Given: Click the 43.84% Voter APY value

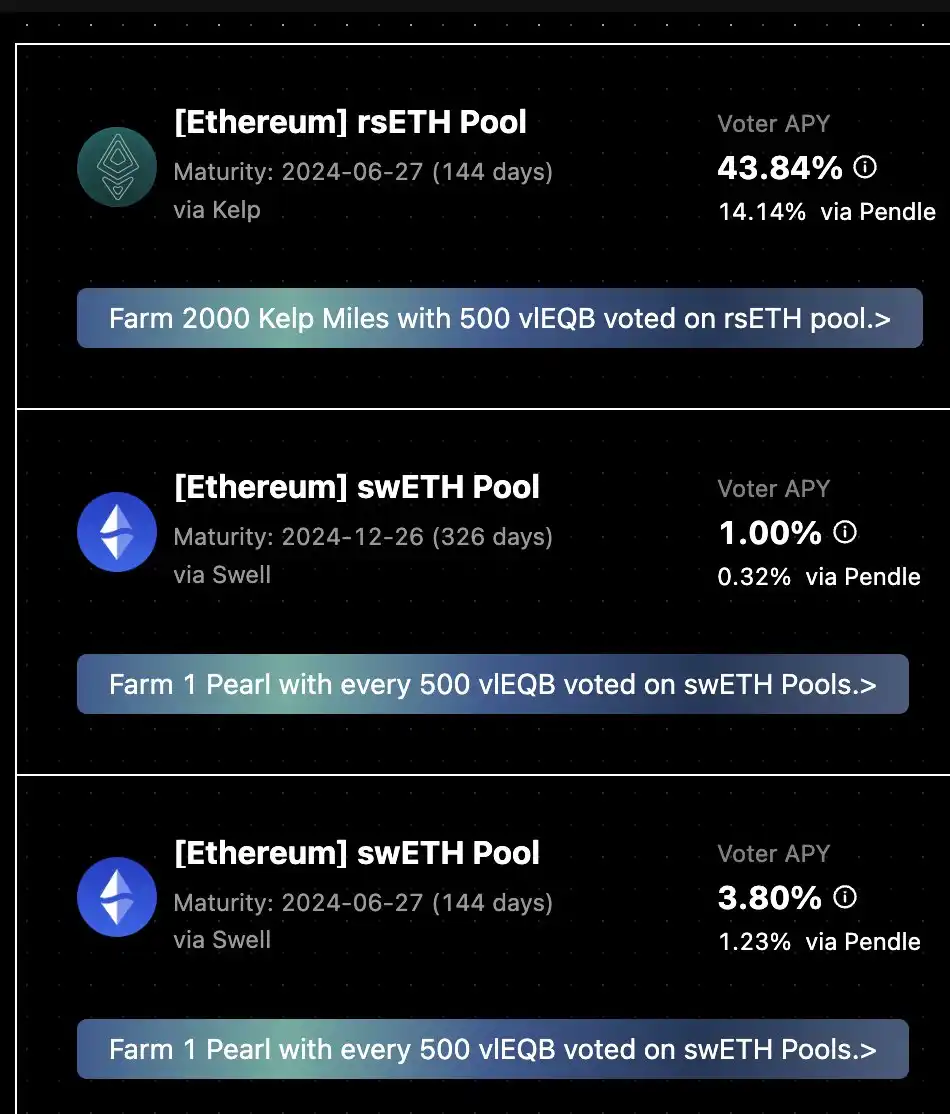Looking at the screenshot, I should [x=780, y=168].
